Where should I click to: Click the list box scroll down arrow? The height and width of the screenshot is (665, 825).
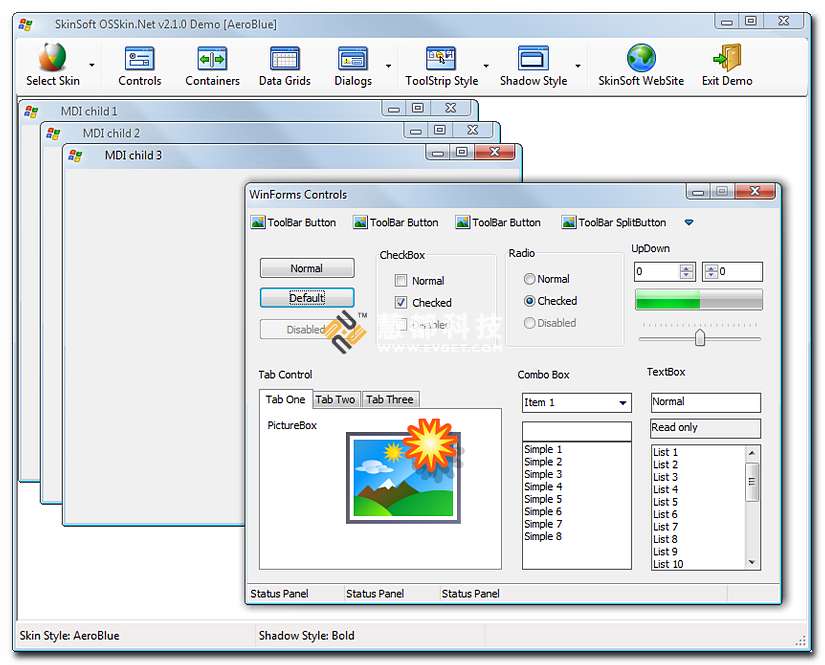(x=752, y=562)
